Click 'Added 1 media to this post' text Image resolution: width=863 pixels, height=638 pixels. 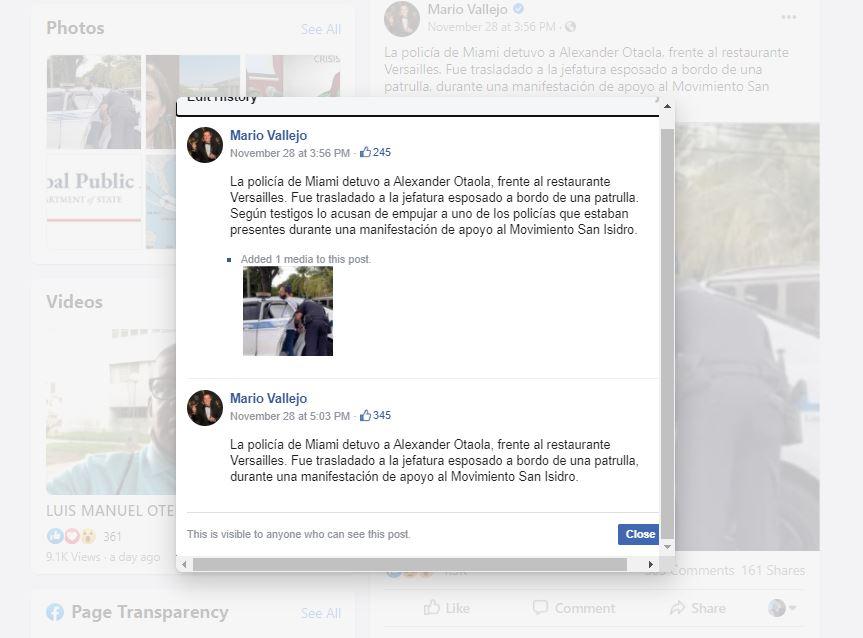[x=305, y=259]
